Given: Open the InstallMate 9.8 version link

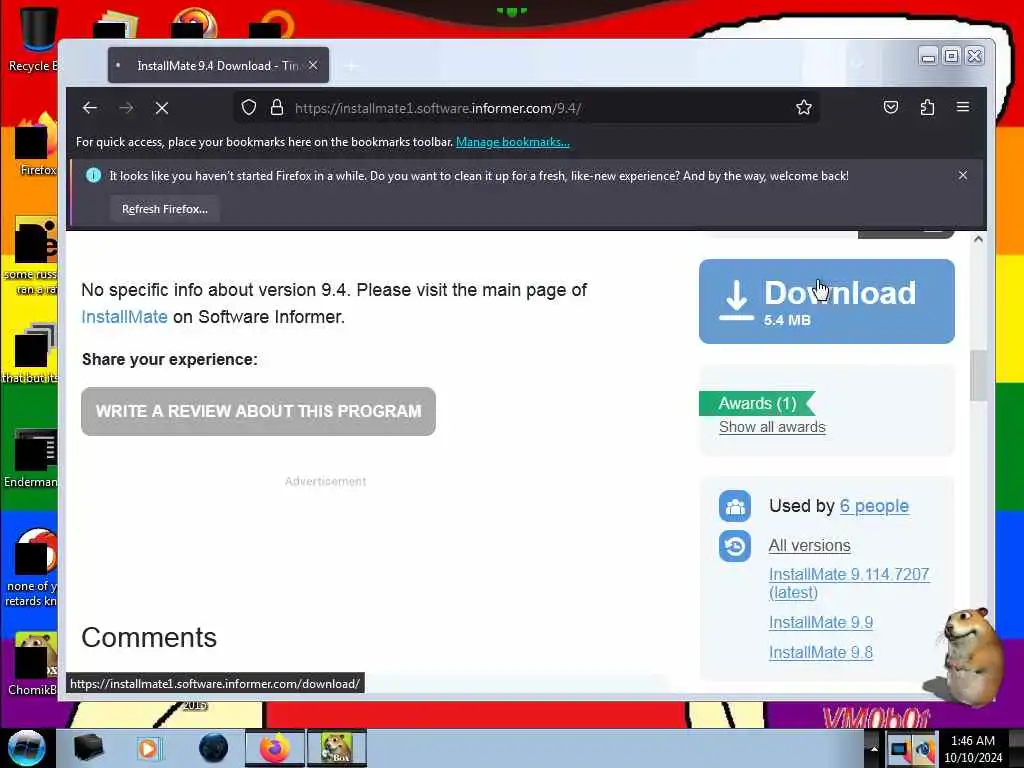Looking at the screenshot, I should pyautogui.click(x=820, y=652).
